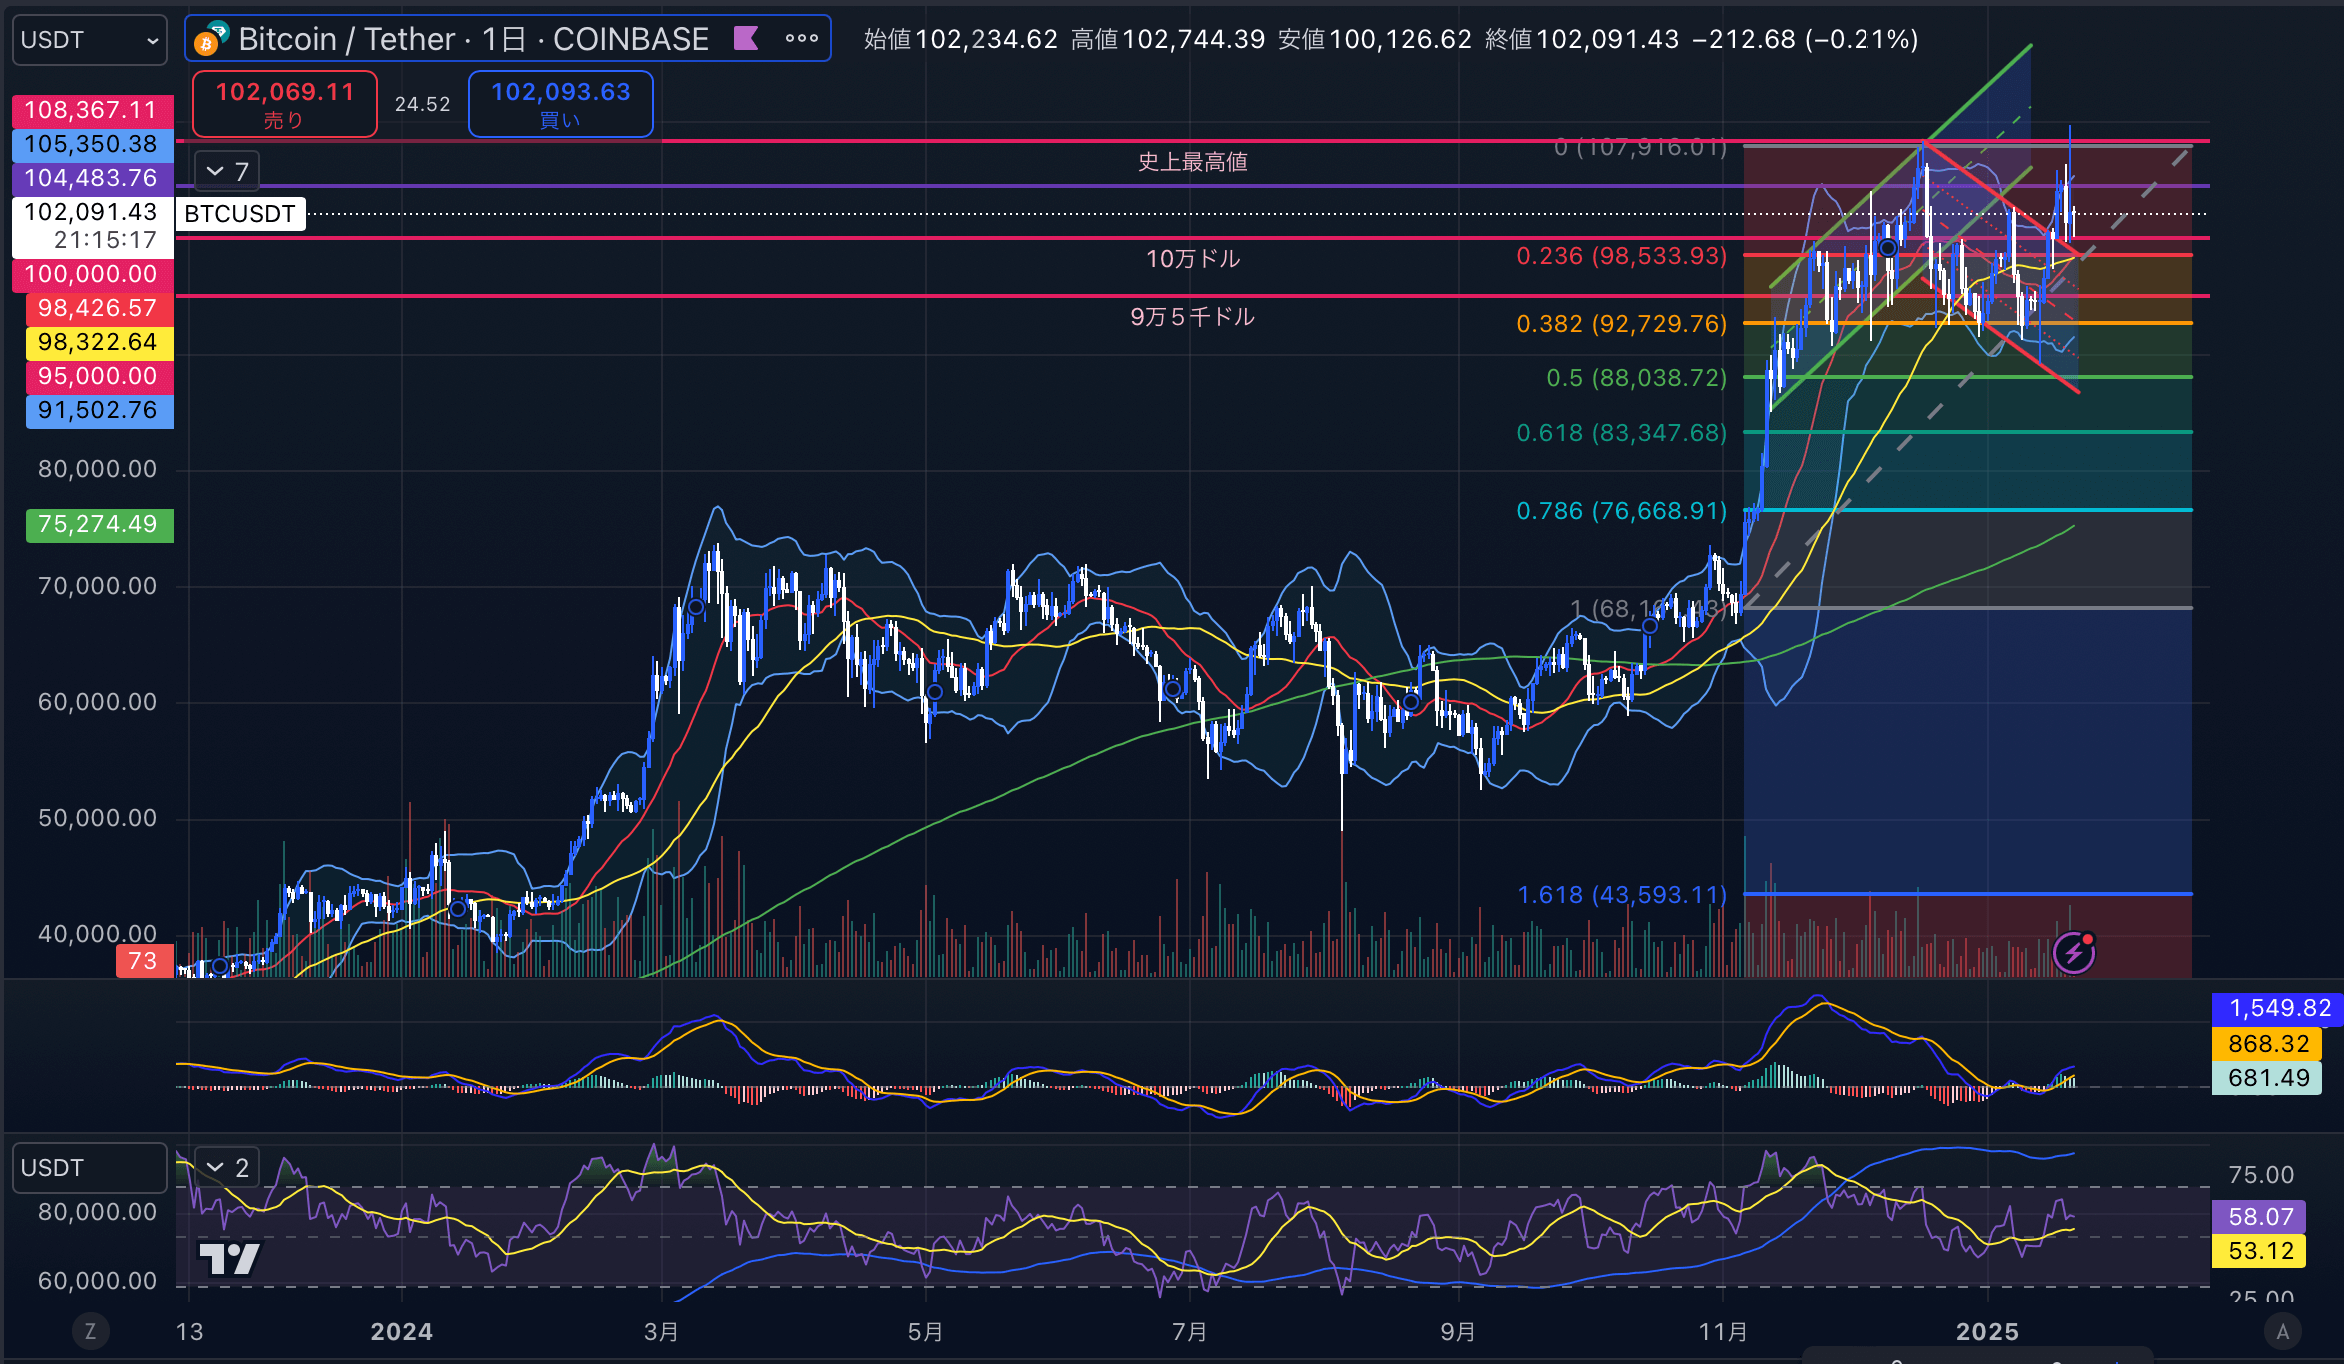Click the 53.12 yellow RSI average label
2344x1364 pixels.
pos(2259,1251)
